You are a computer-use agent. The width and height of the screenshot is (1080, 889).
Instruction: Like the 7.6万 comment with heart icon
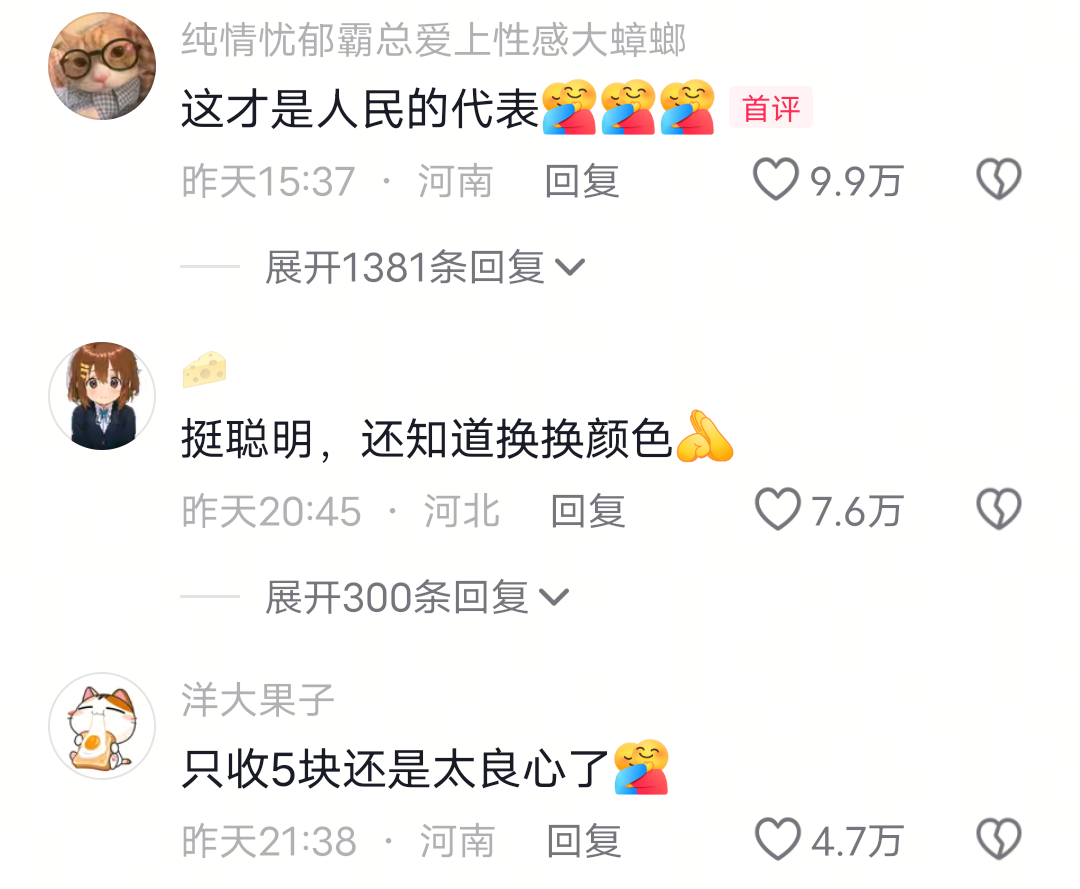pos(778,509)
